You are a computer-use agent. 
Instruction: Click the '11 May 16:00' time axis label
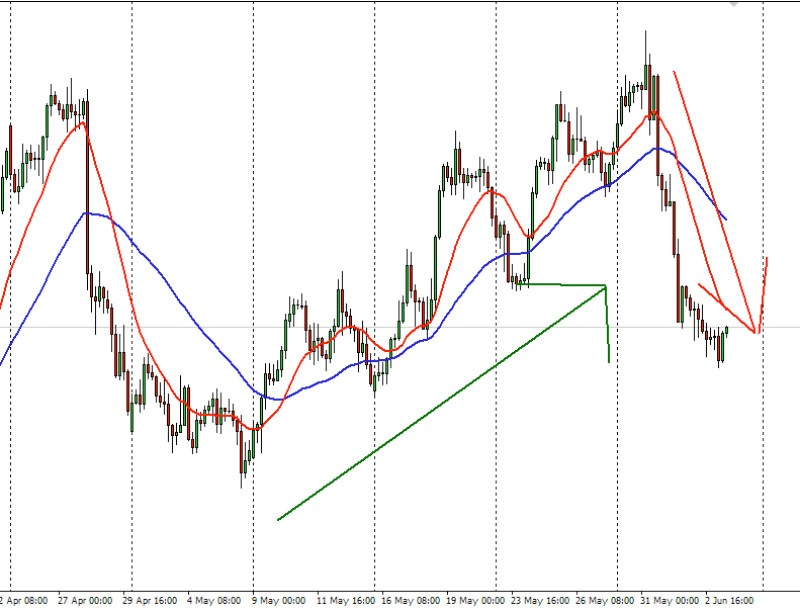tap(346, 601)
